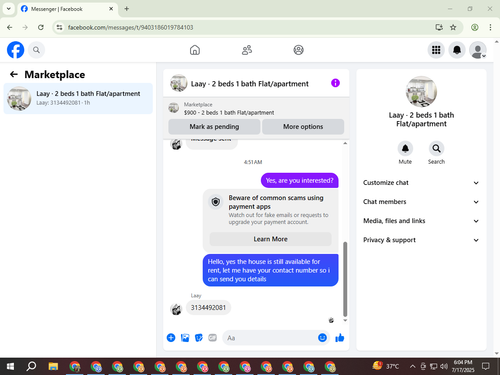Click the More options button
The image size is (500, 375).
tap(303, 127)
